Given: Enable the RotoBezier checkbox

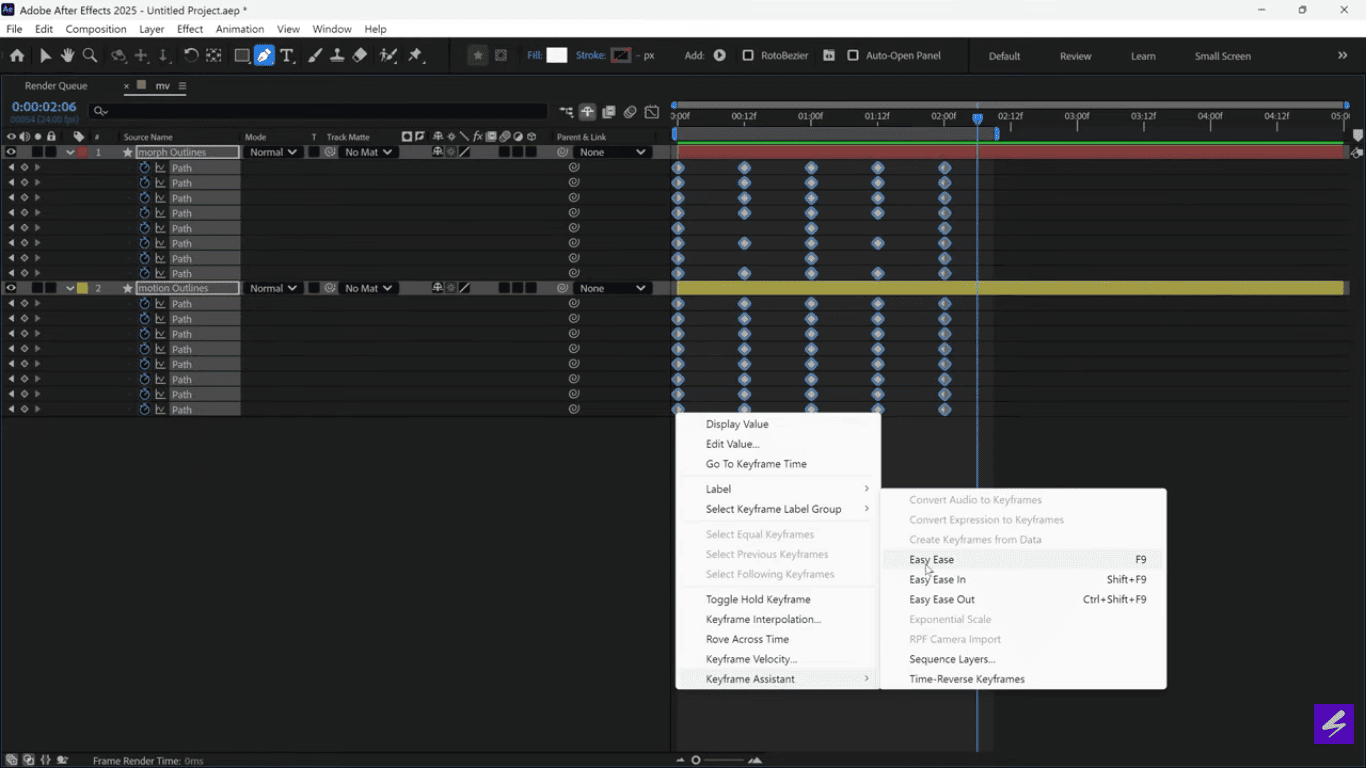Looking at the screenshot, I should [748, 56].
